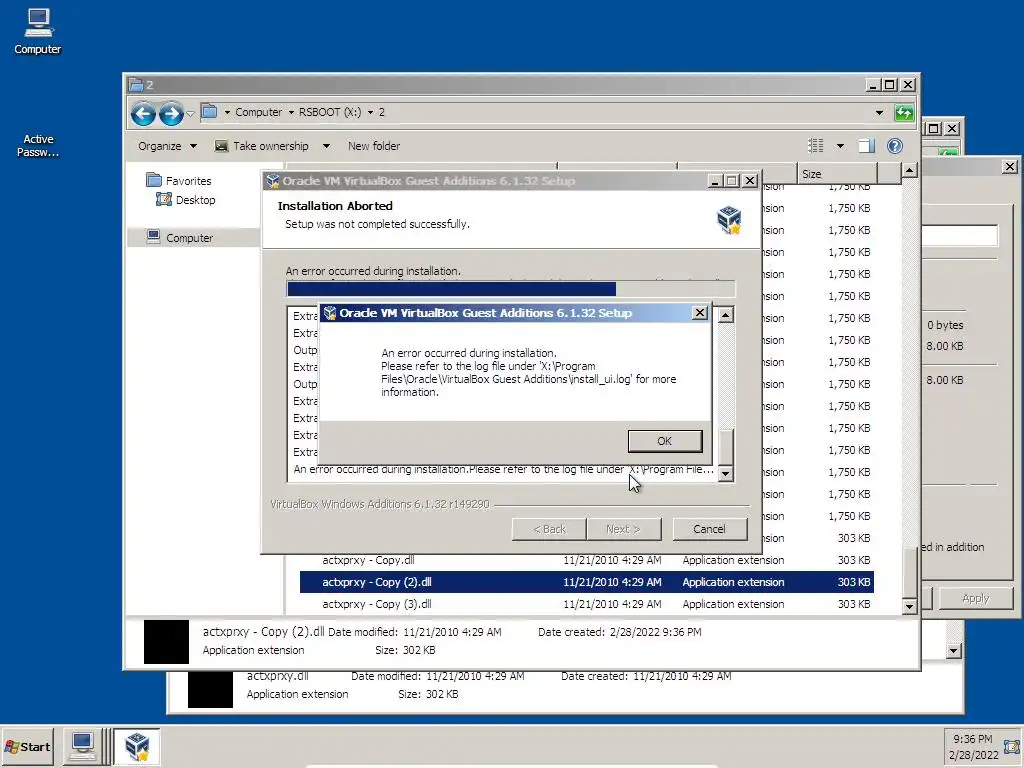The width and height of the screenshot is (1024, 768).
Task: Select Desktop in navigation pane
Action: (186, 200)
